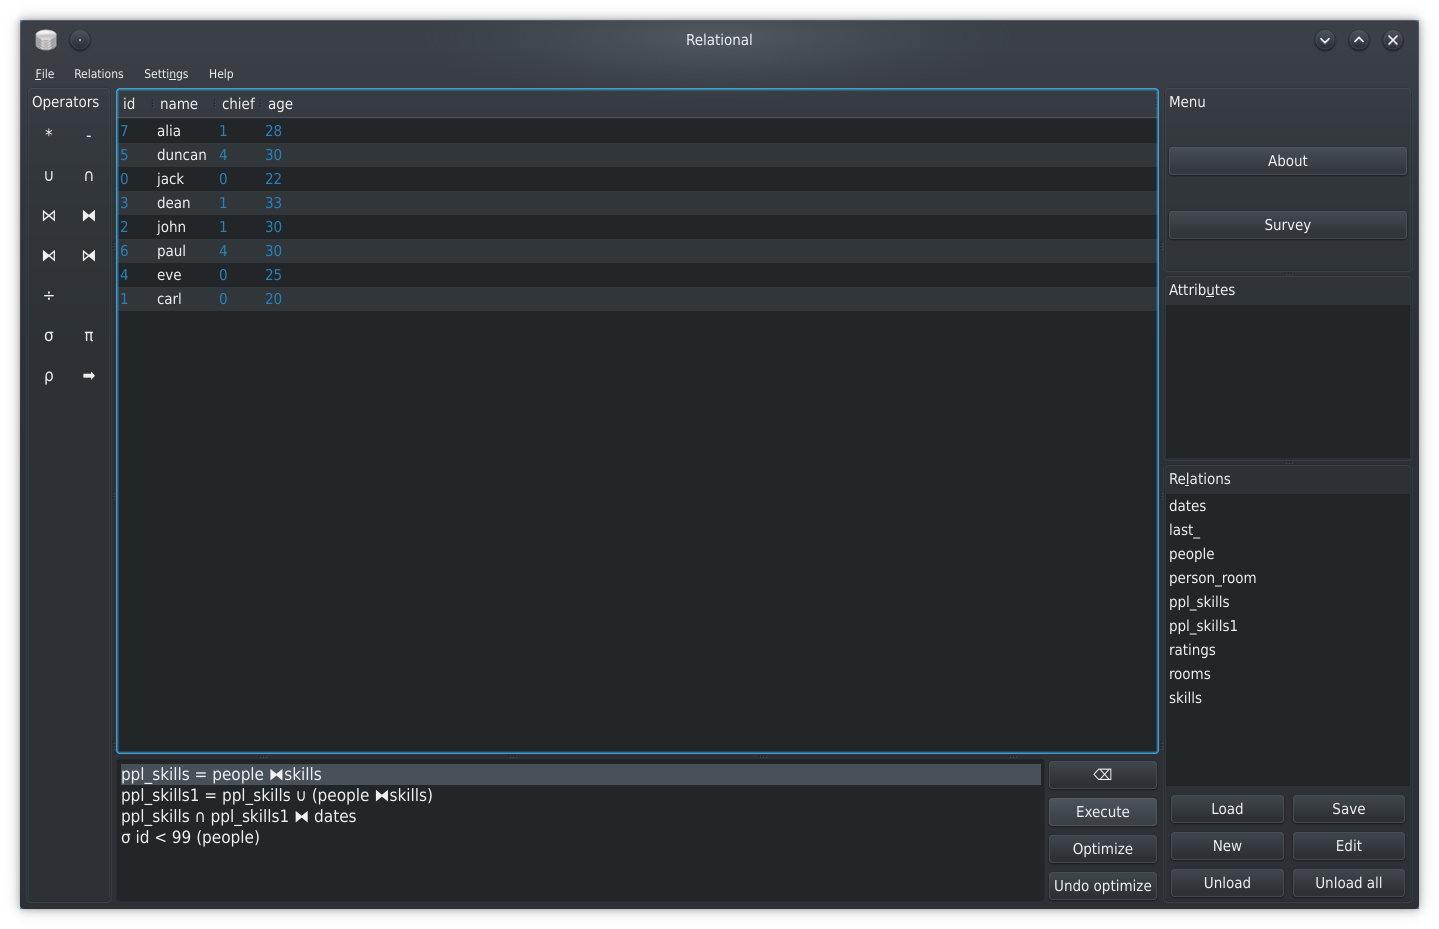Screen dimensions: 1439x929
Task: Create a New relation
Action: (x=1227, y=846)
